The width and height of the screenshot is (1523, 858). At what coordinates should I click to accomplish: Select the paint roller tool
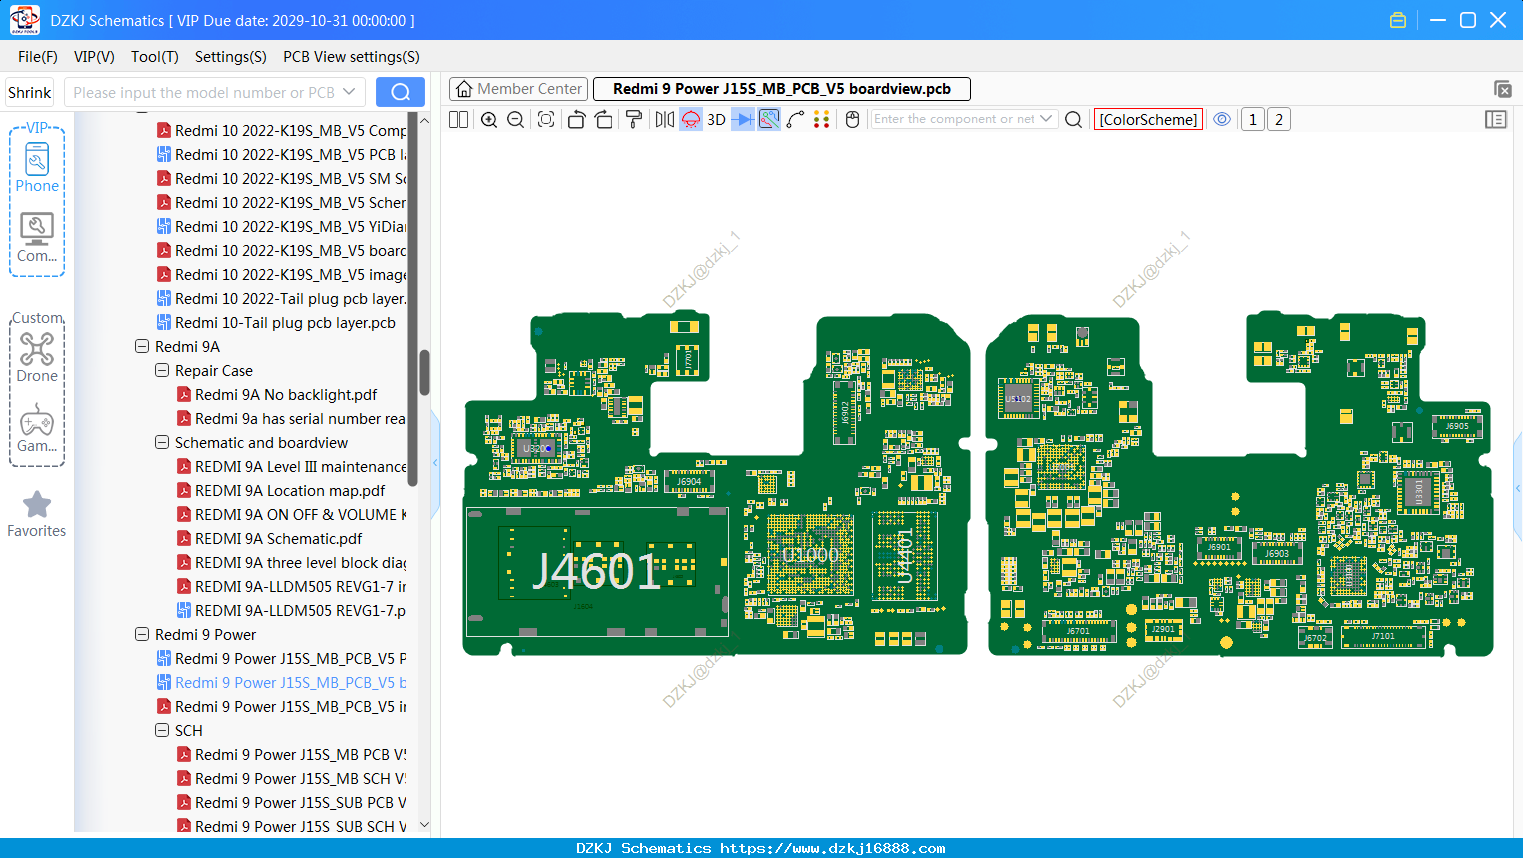634,119
